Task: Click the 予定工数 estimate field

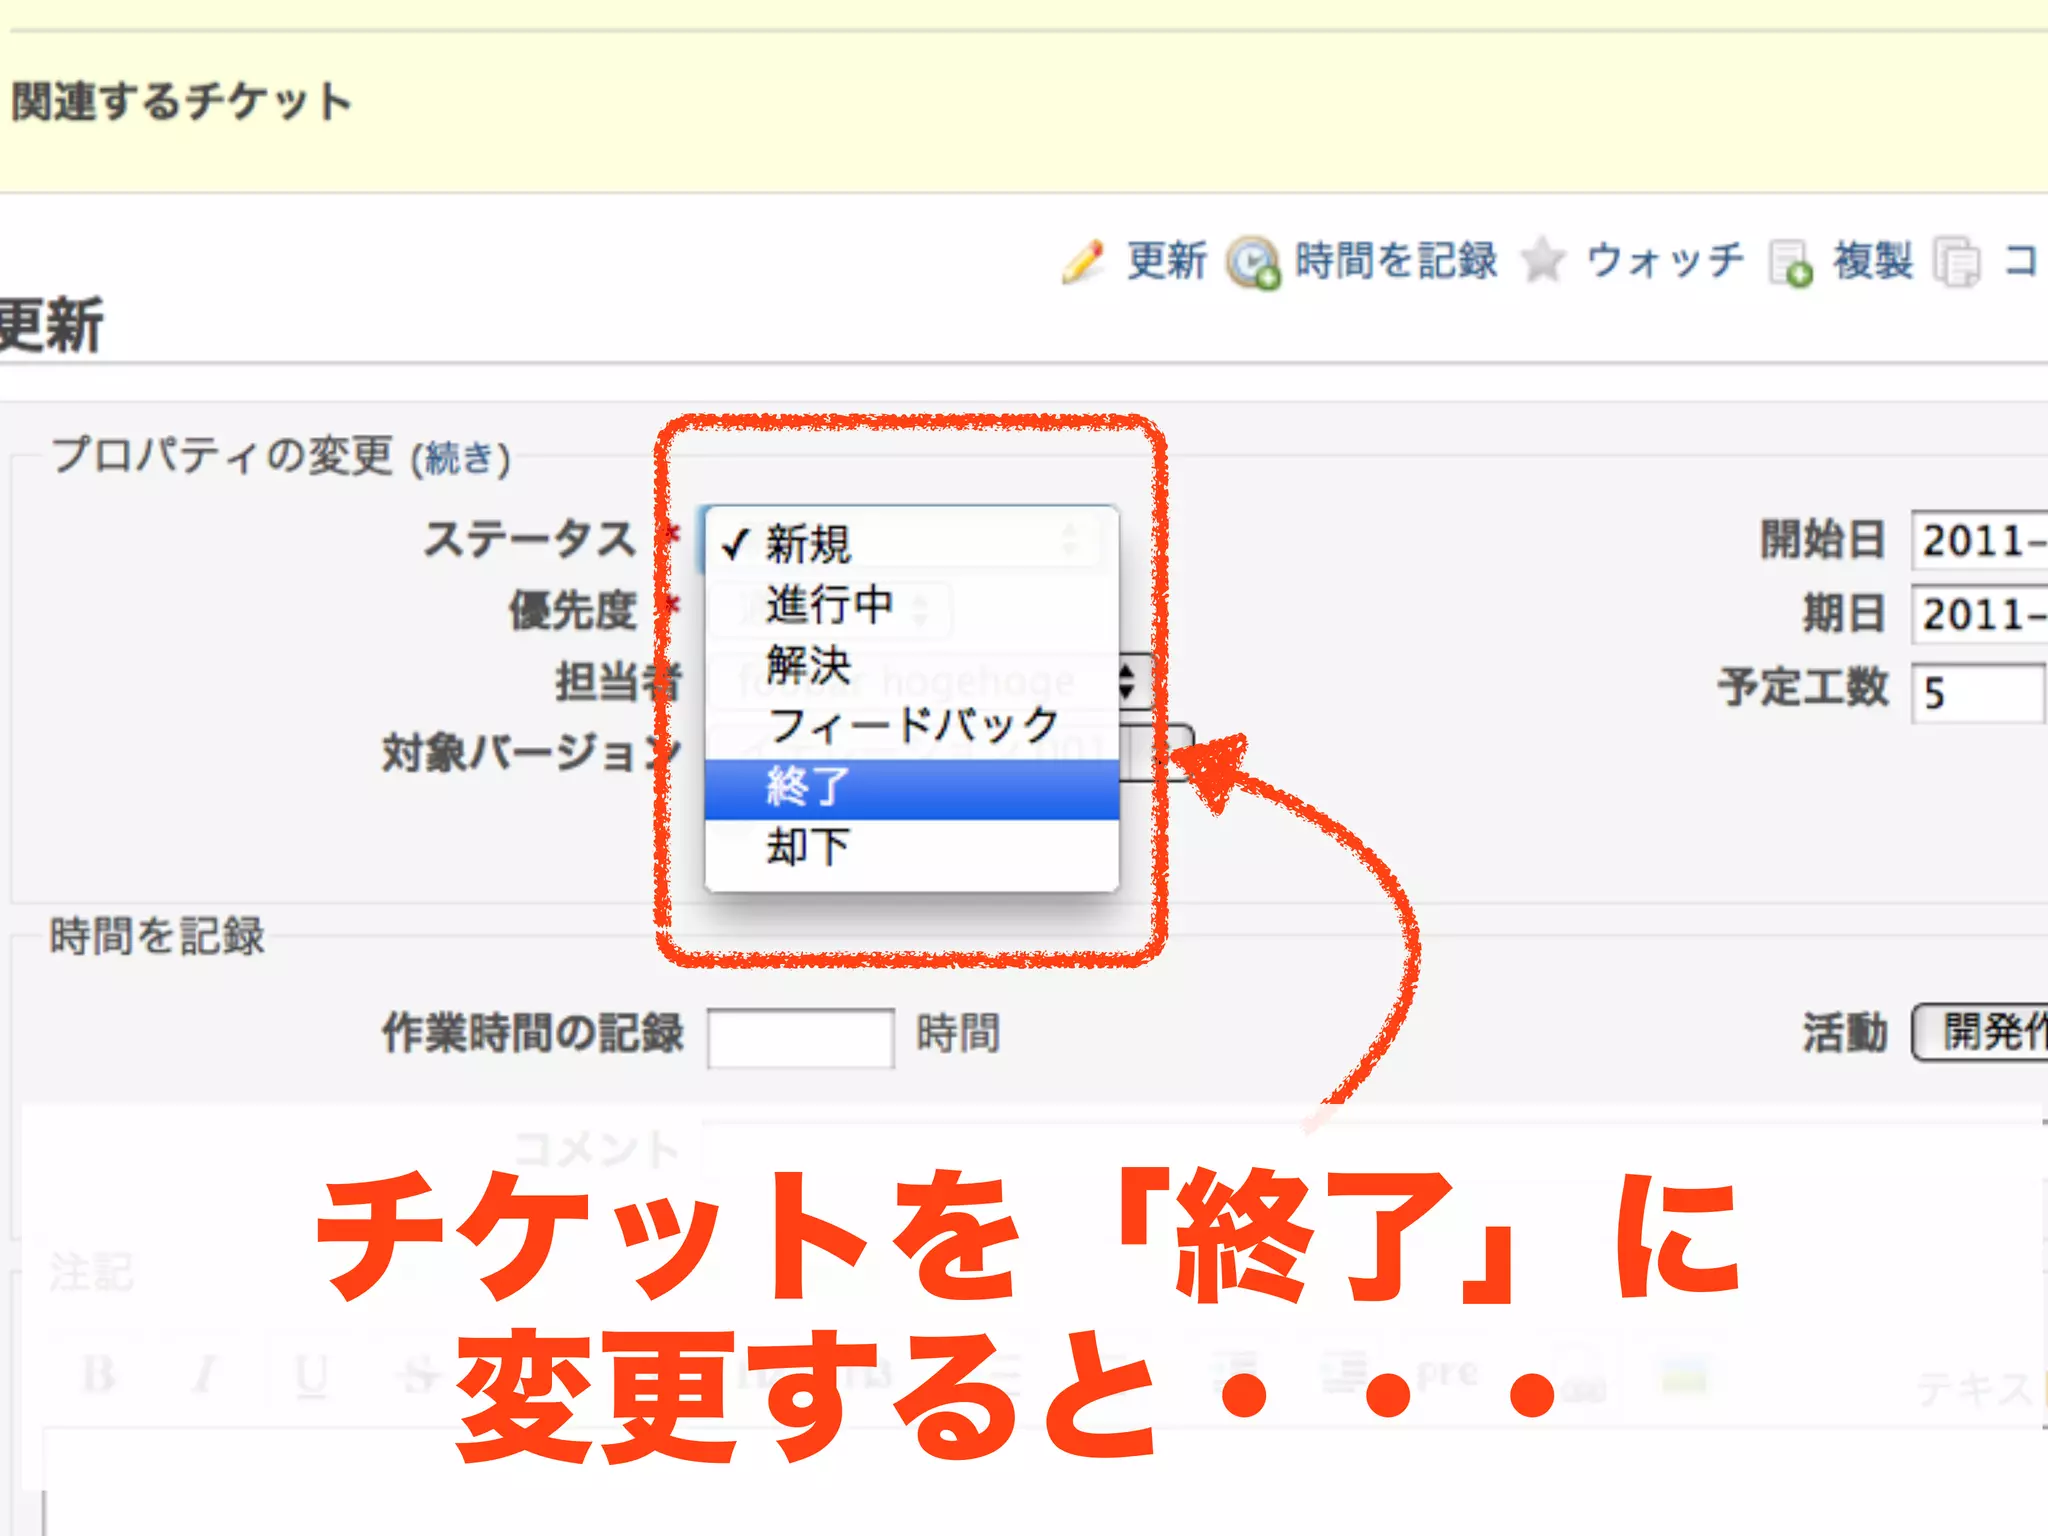Action: coord(1977,692)
